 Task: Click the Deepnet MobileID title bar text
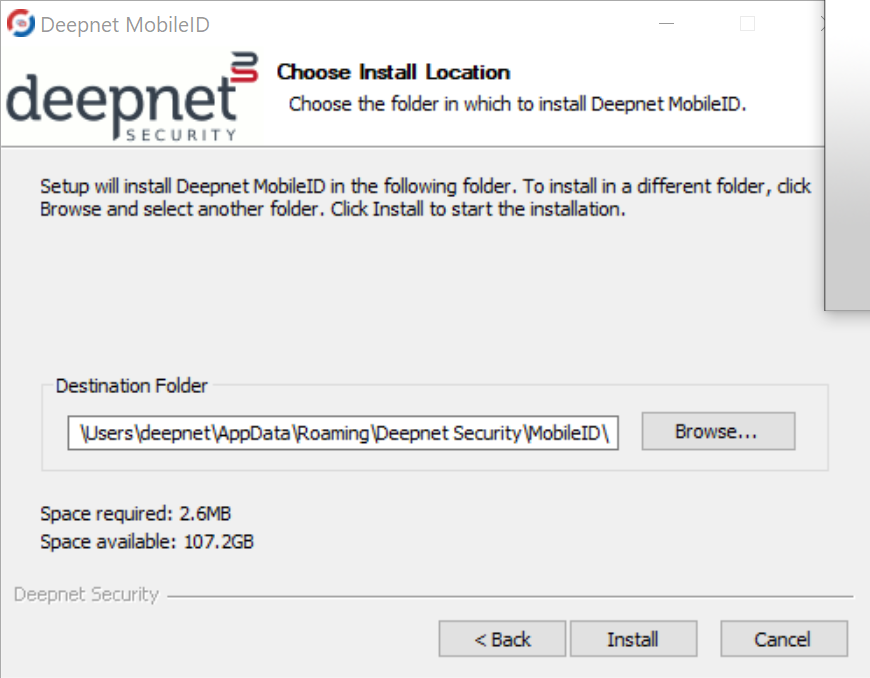coord(125,25)
